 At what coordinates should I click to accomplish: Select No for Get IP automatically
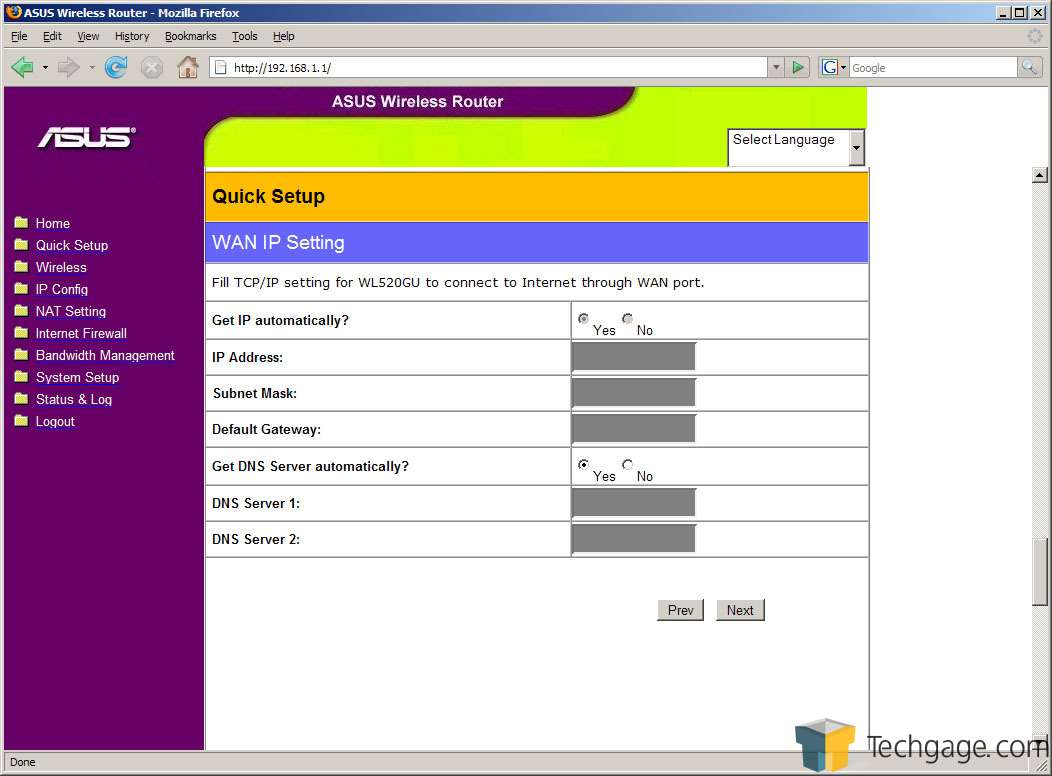tap(627, 319)
